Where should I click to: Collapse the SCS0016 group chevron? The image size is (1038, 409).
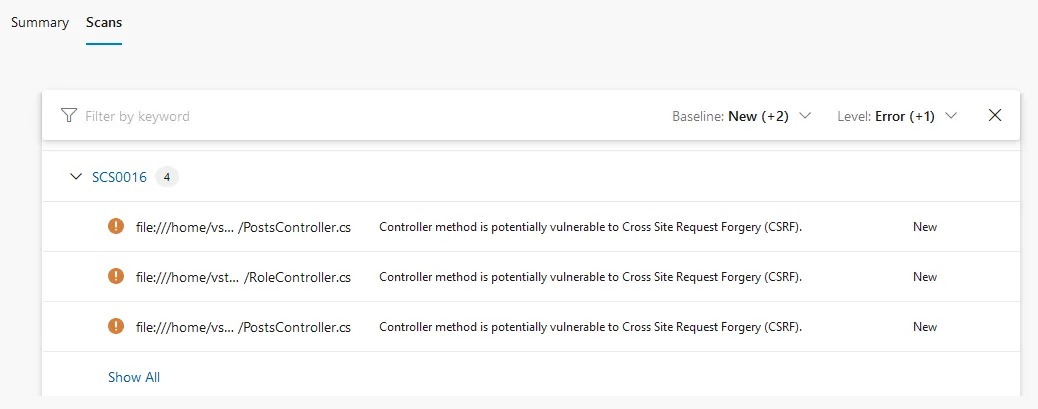coord(75,177)
